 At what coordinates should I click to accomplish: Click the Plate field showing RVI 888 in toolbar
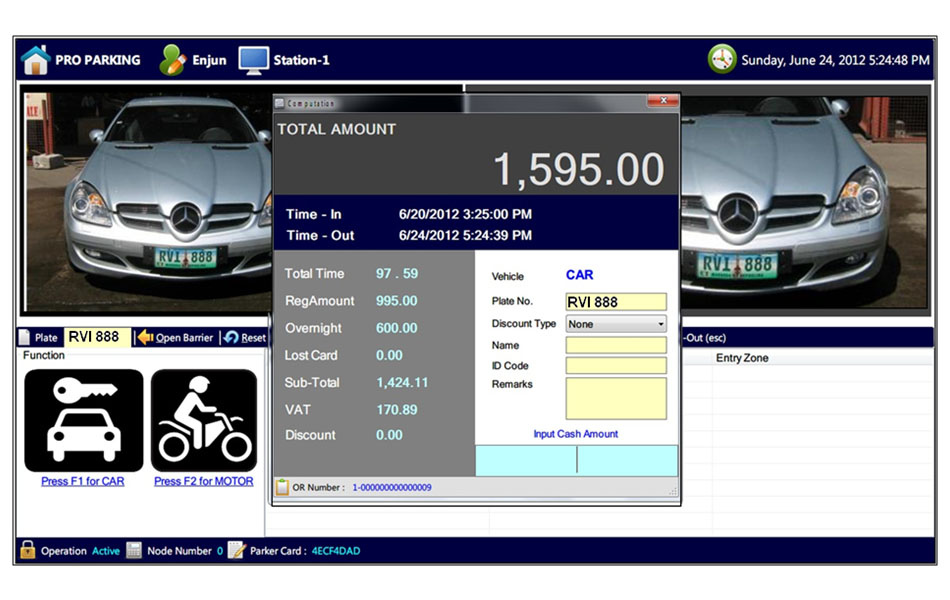(x=97, y=337)
